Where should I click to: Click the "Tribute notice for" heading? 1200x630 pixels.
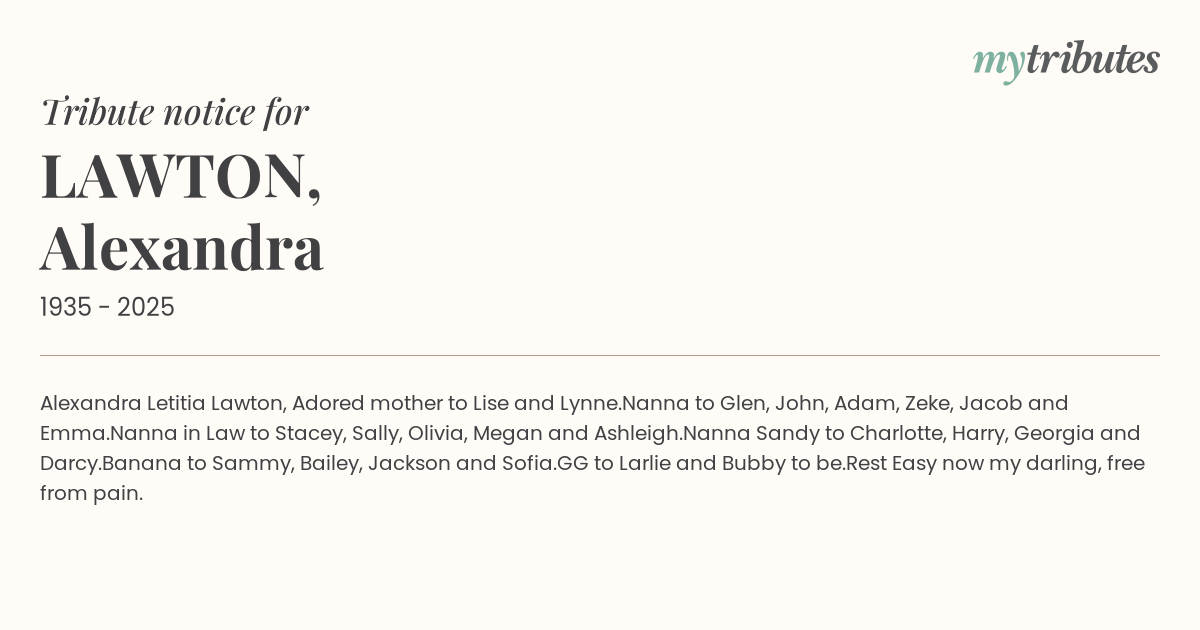click(174, 112)
